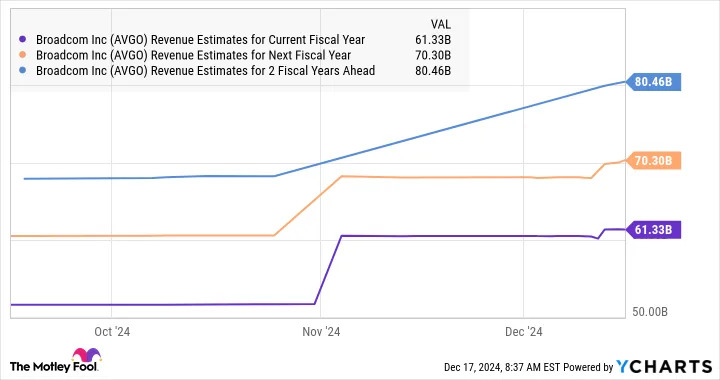Screen dimensions: 720x380
Task: Open The Motley Fool logo text
Action: [53, 367]
